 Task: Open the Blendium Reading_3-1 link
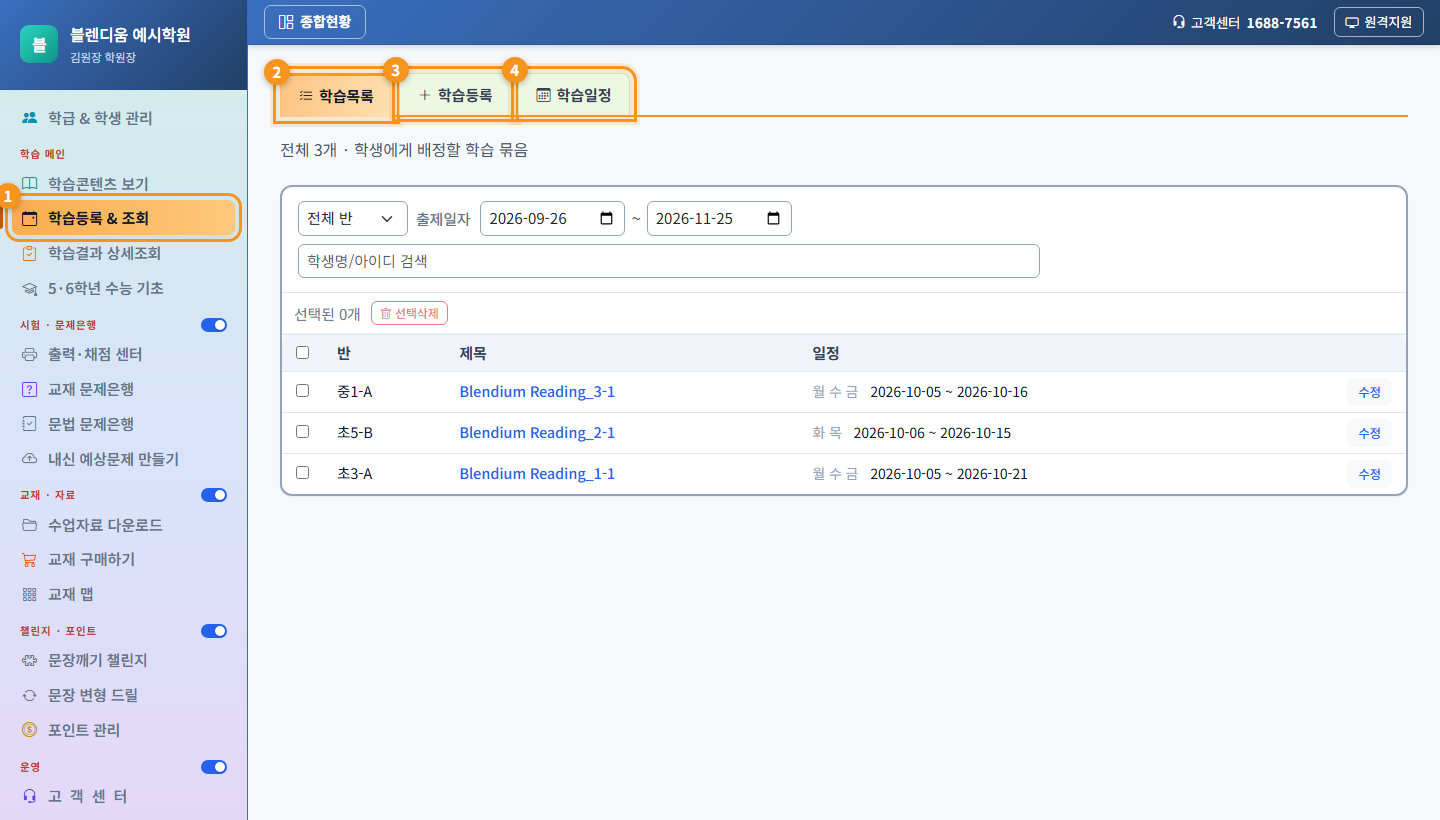[537, 392]
